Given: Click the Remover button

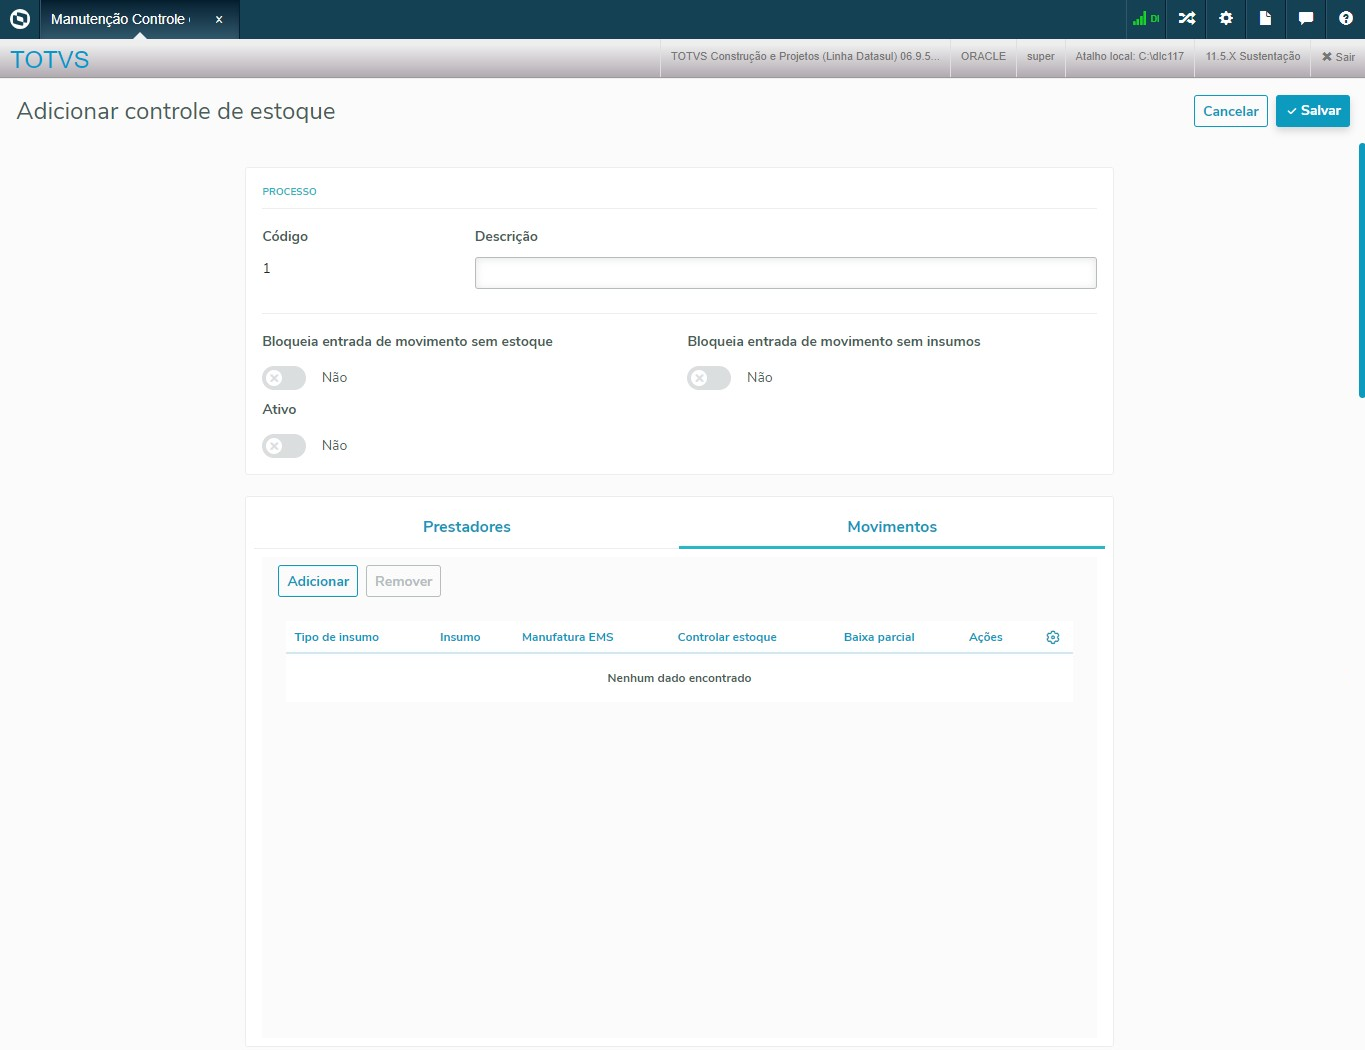Looking at the screenshot, I should coord(404,581).
